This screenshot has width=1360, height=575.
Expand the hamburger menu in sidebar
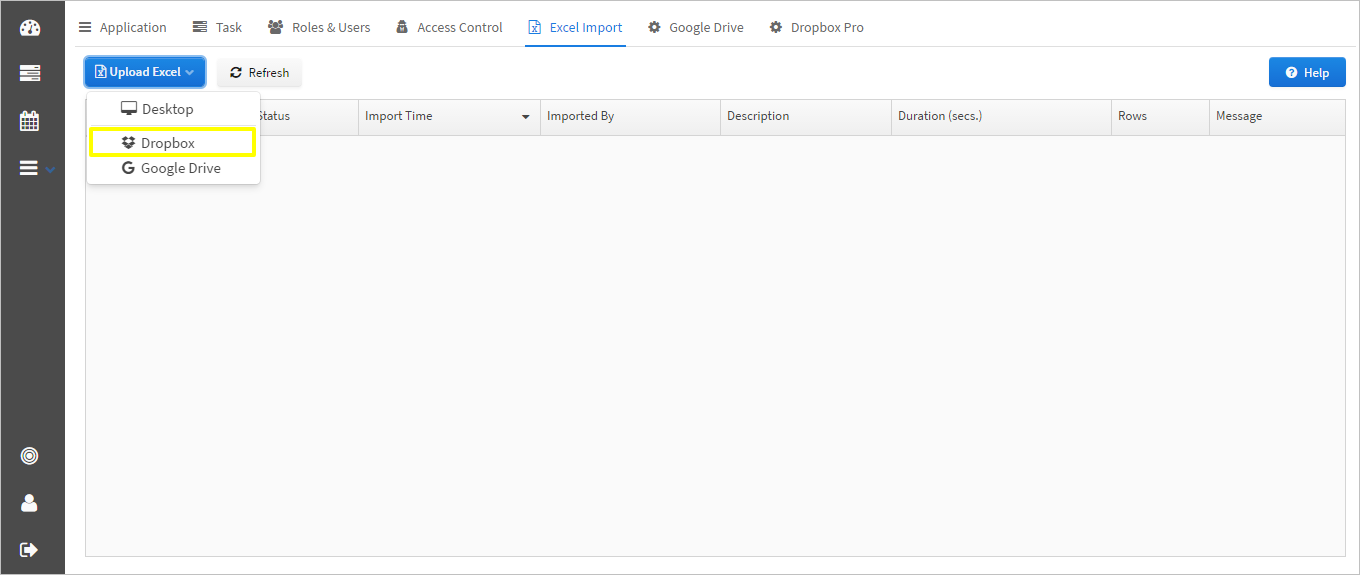[37, 169]
